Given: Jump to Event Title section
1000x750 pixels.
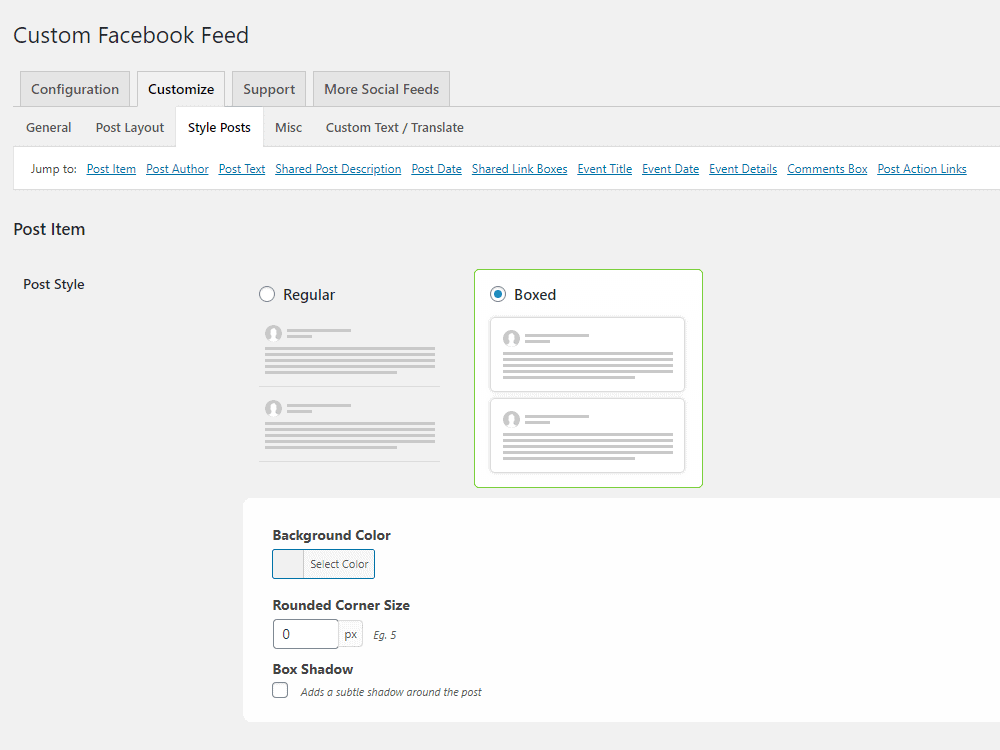Looking at the screenshot, I should [605, 169].
